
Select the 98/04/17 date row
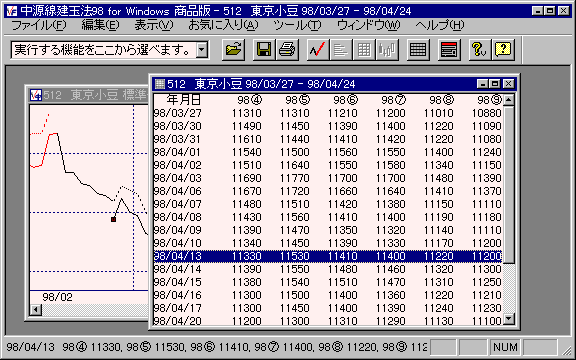[328, 308]
